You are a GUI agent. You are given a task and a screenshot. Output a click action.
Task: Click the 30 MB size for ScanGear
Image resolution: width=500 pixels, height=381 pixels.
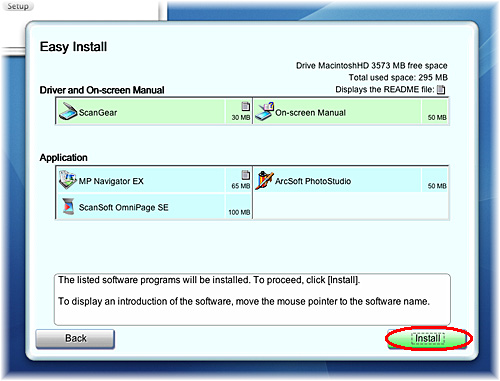click(x=241, y=117)
